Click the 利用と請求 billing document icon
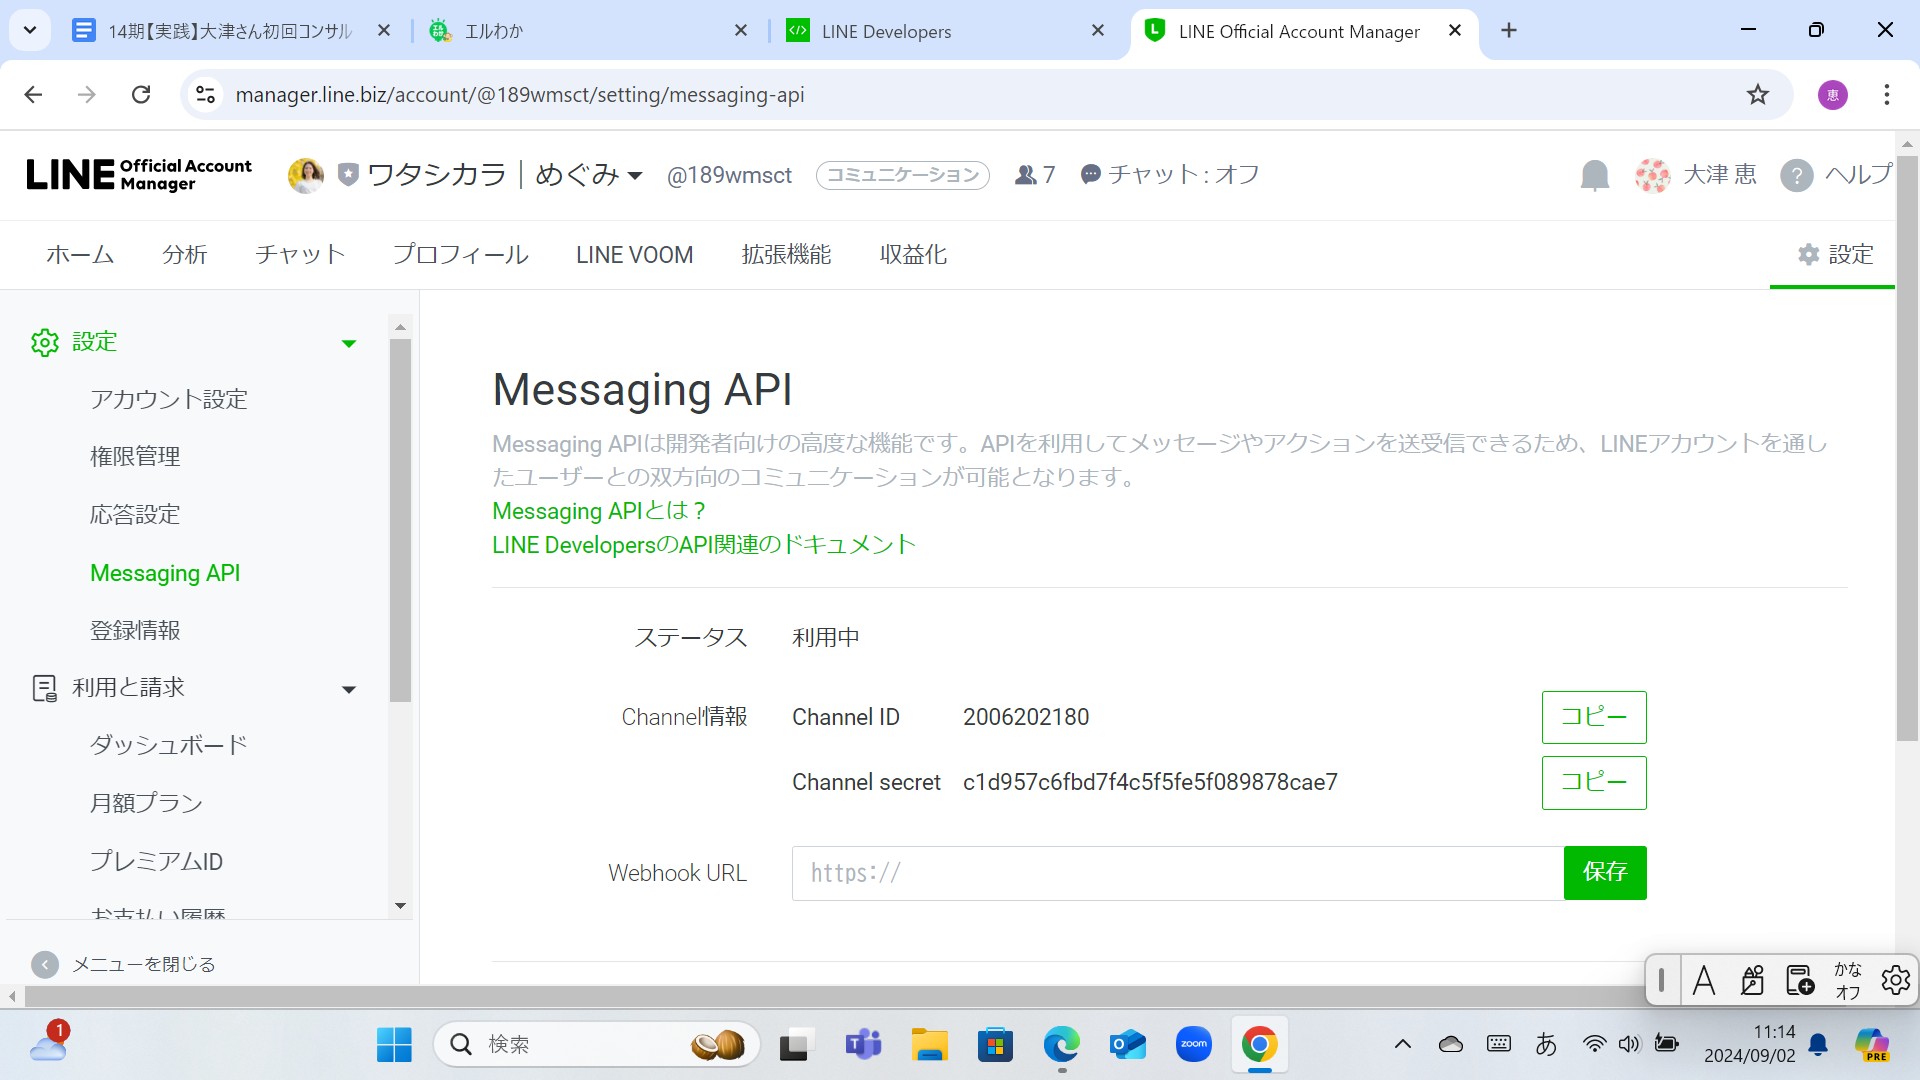This screenshot has width=1920, height=1080. pos(44,688)
